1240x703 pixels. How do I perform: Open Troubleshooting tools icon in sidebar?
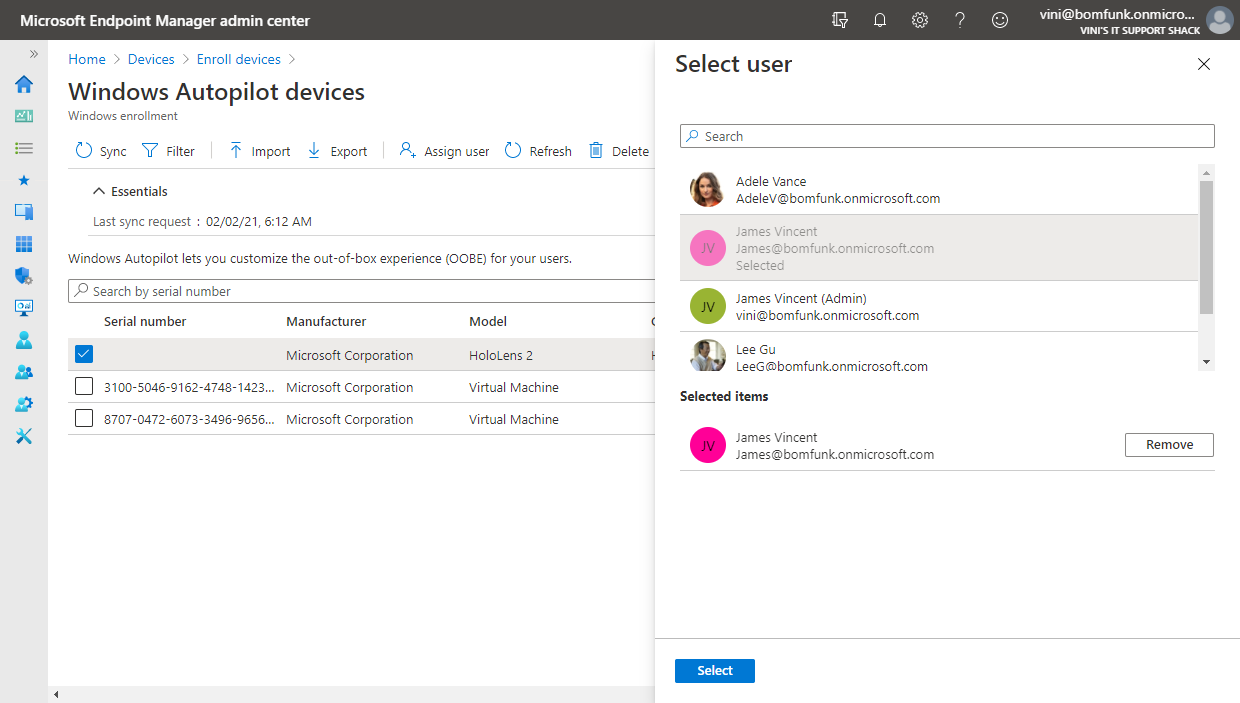click(x=24, y=436)
